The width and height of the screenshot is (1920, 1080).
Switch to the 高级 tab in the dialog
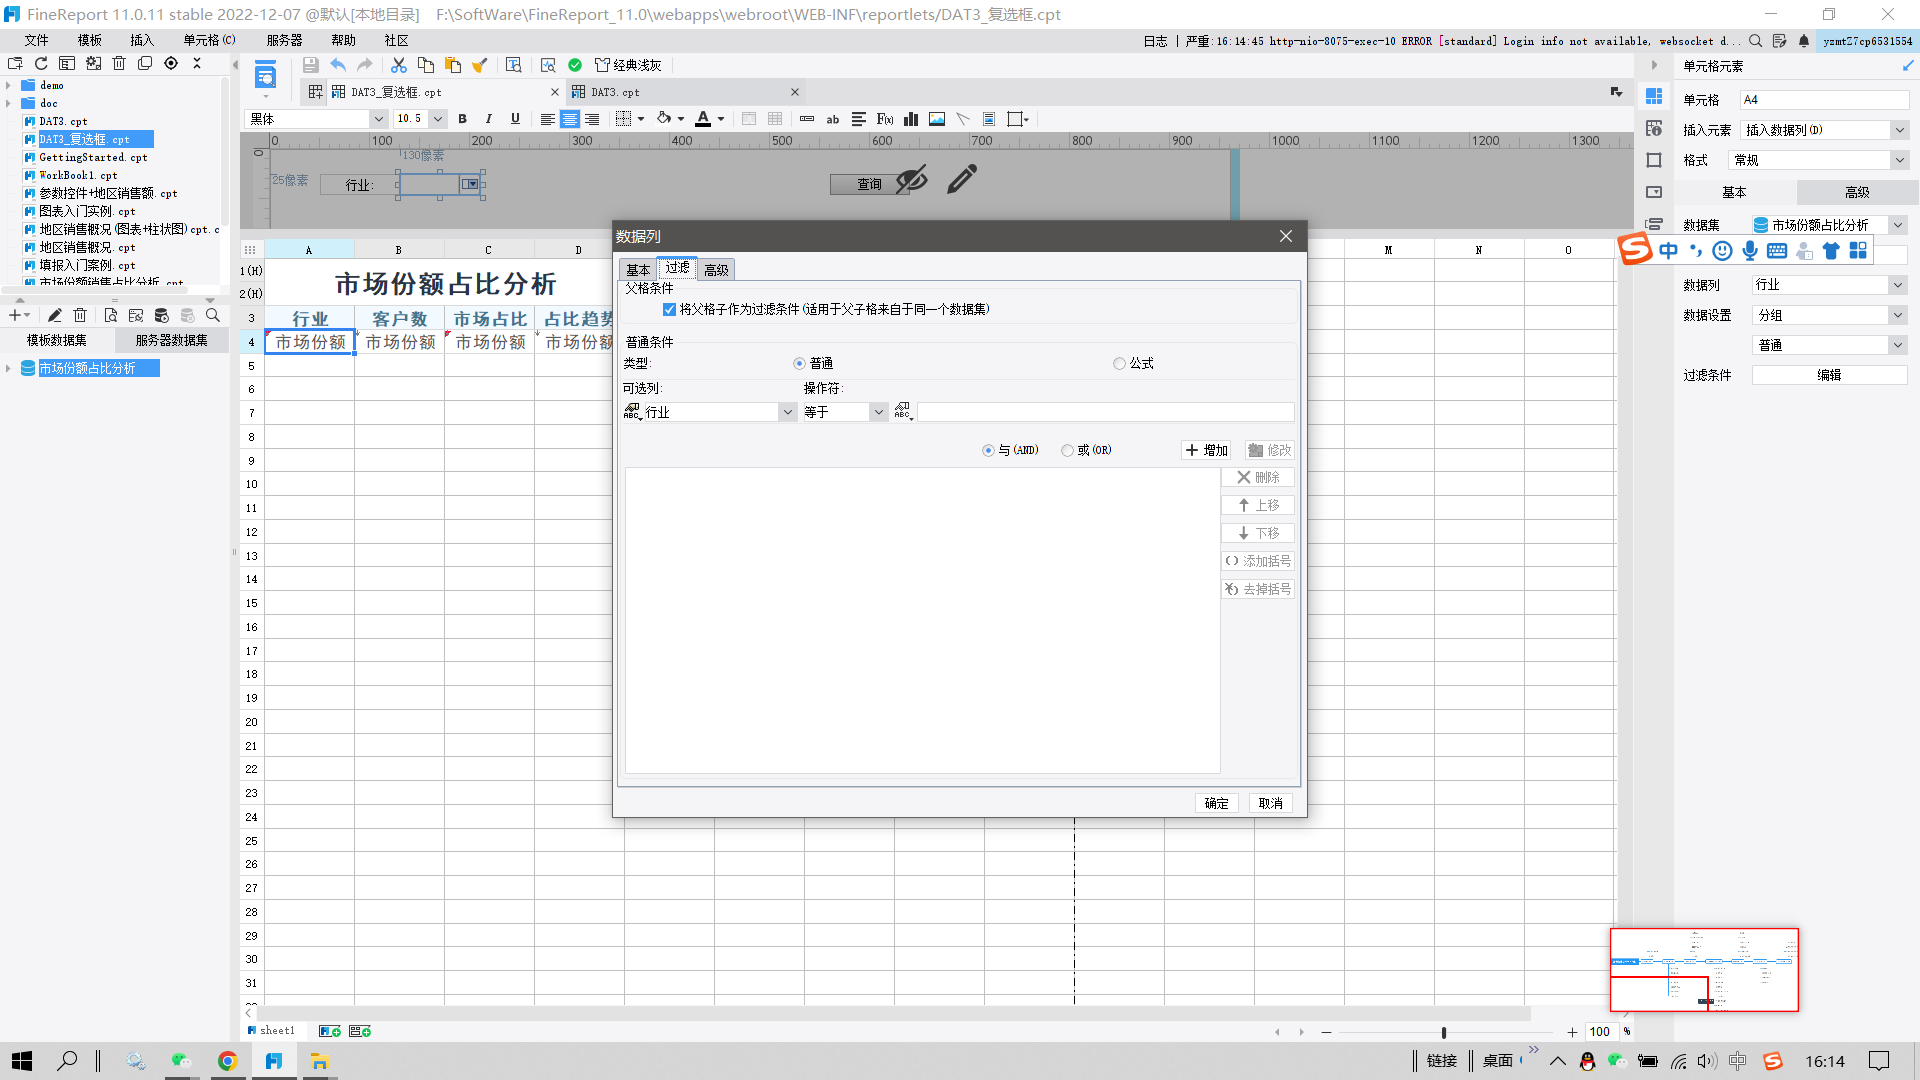coord(716,270)
